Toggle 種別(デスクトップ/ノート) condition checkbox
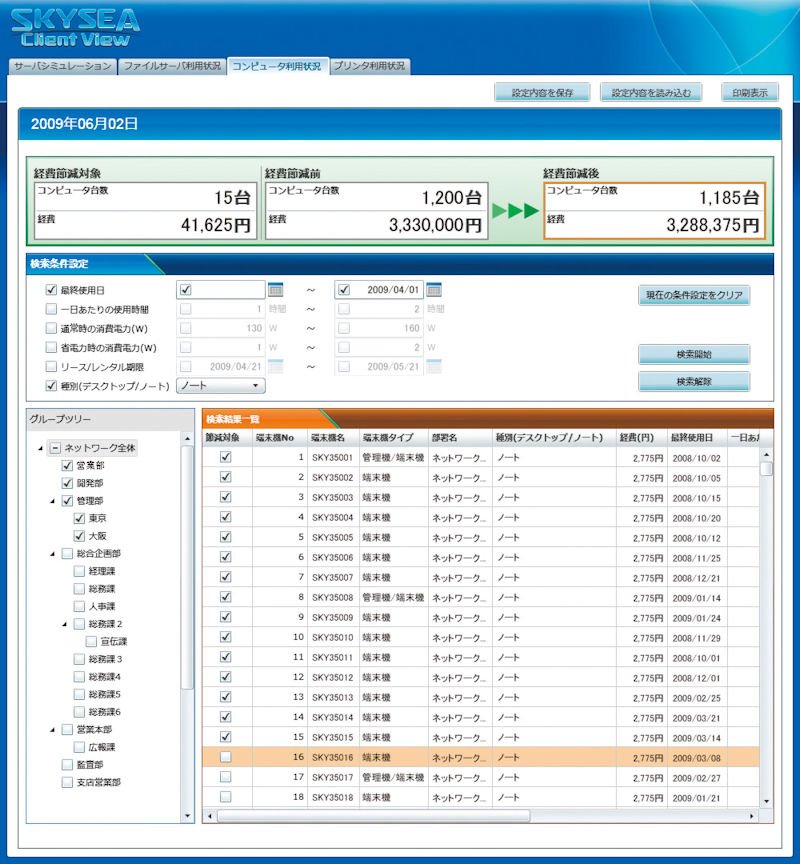800x864 pixels. (51, 386)
